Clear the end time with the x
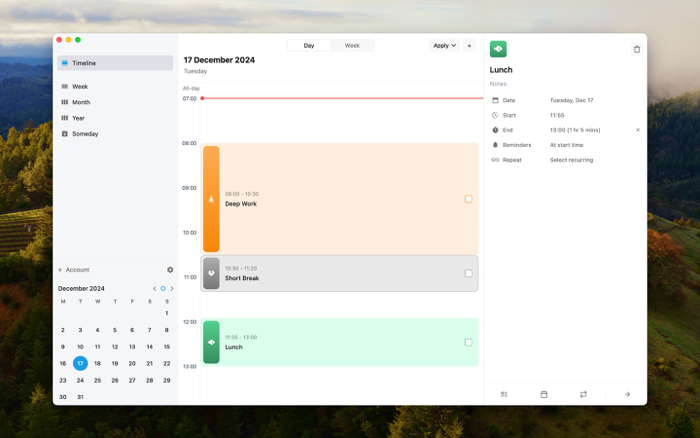 pos(638,130)
